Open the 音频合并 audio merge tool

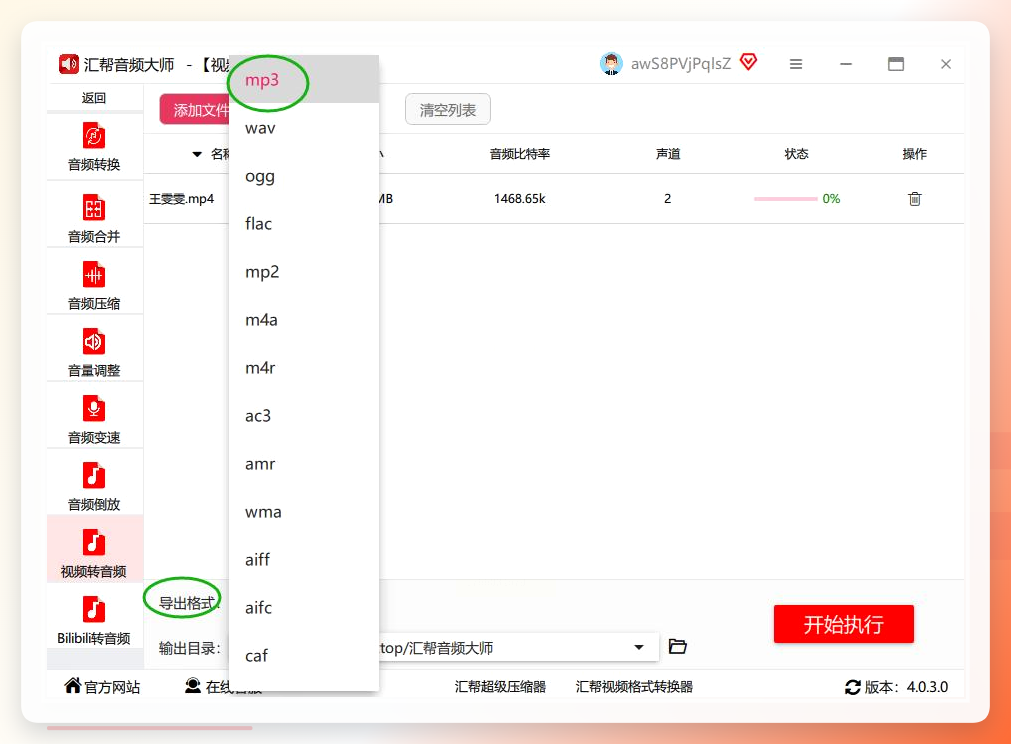94,219
